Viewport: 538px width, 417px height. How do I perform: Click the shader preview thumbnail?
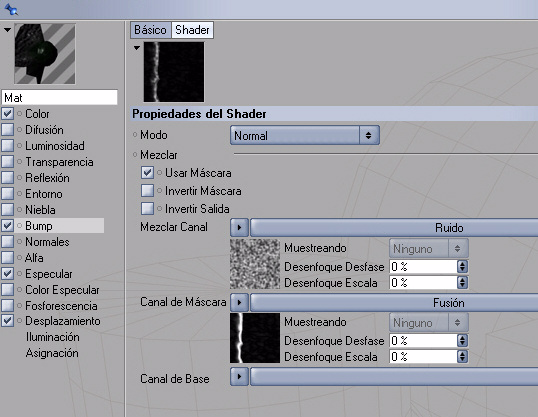tap(174, 72)
